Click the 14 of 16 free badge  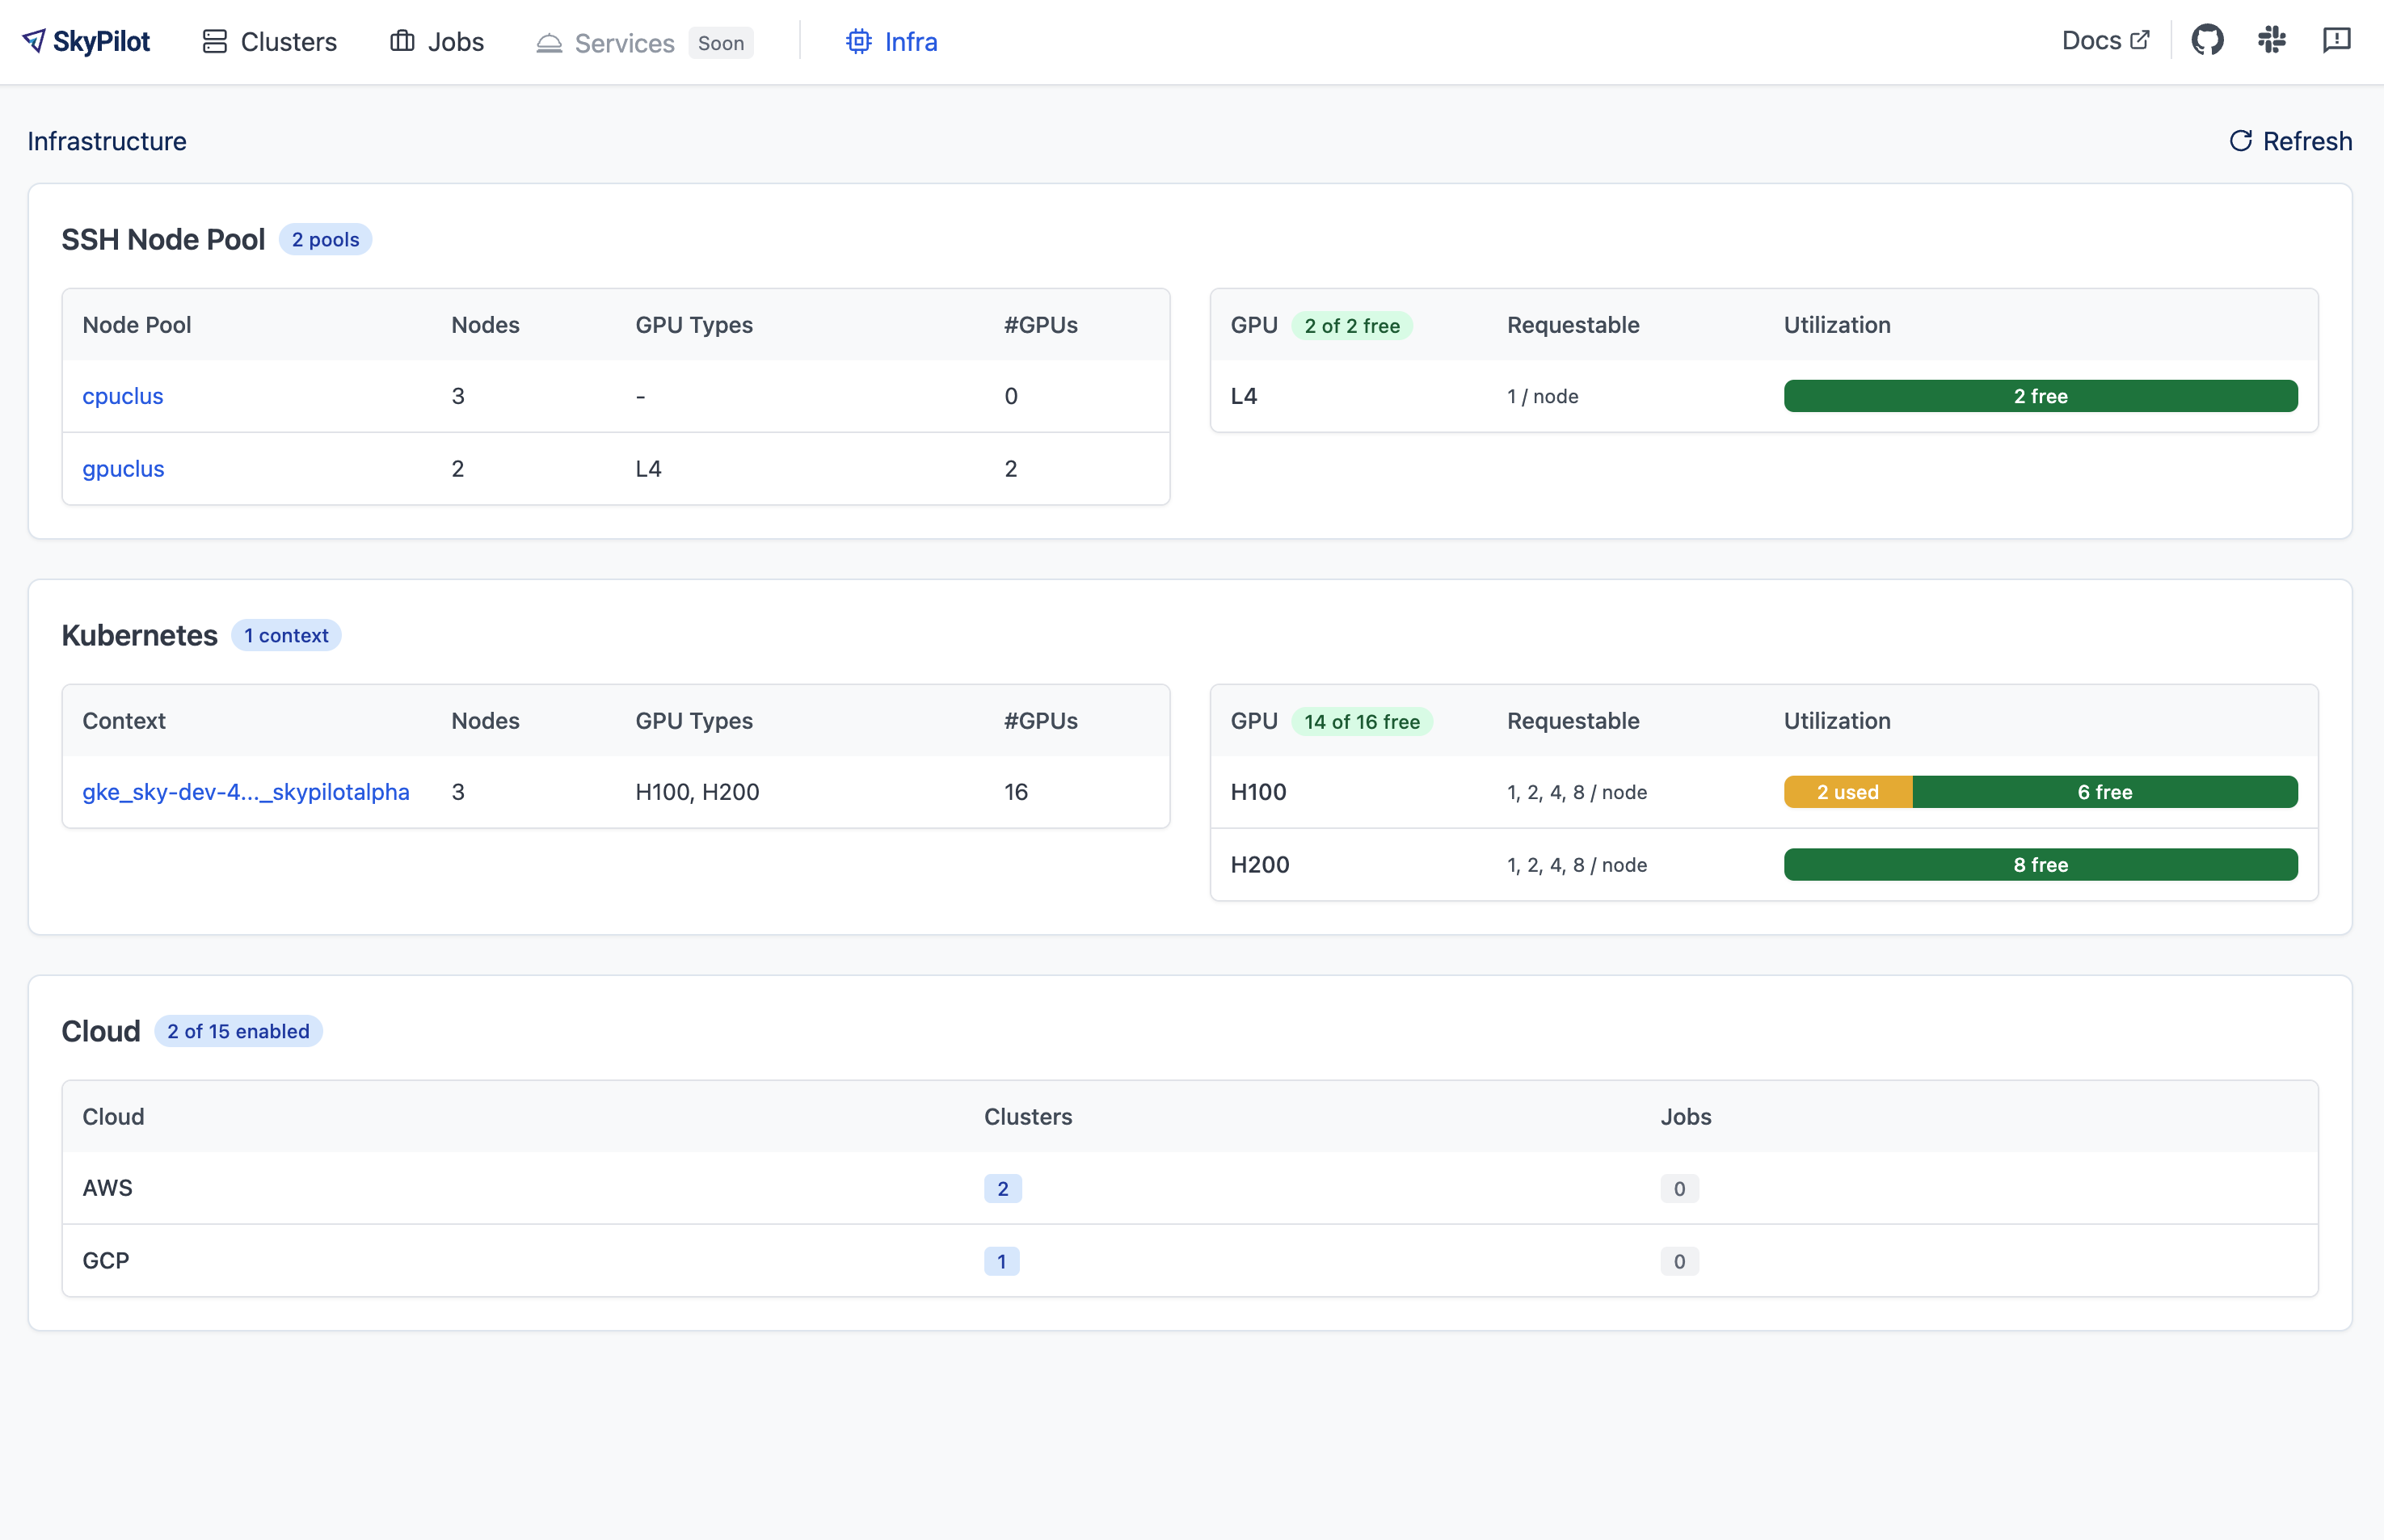pyautogui.click(x=1362, y=722)
